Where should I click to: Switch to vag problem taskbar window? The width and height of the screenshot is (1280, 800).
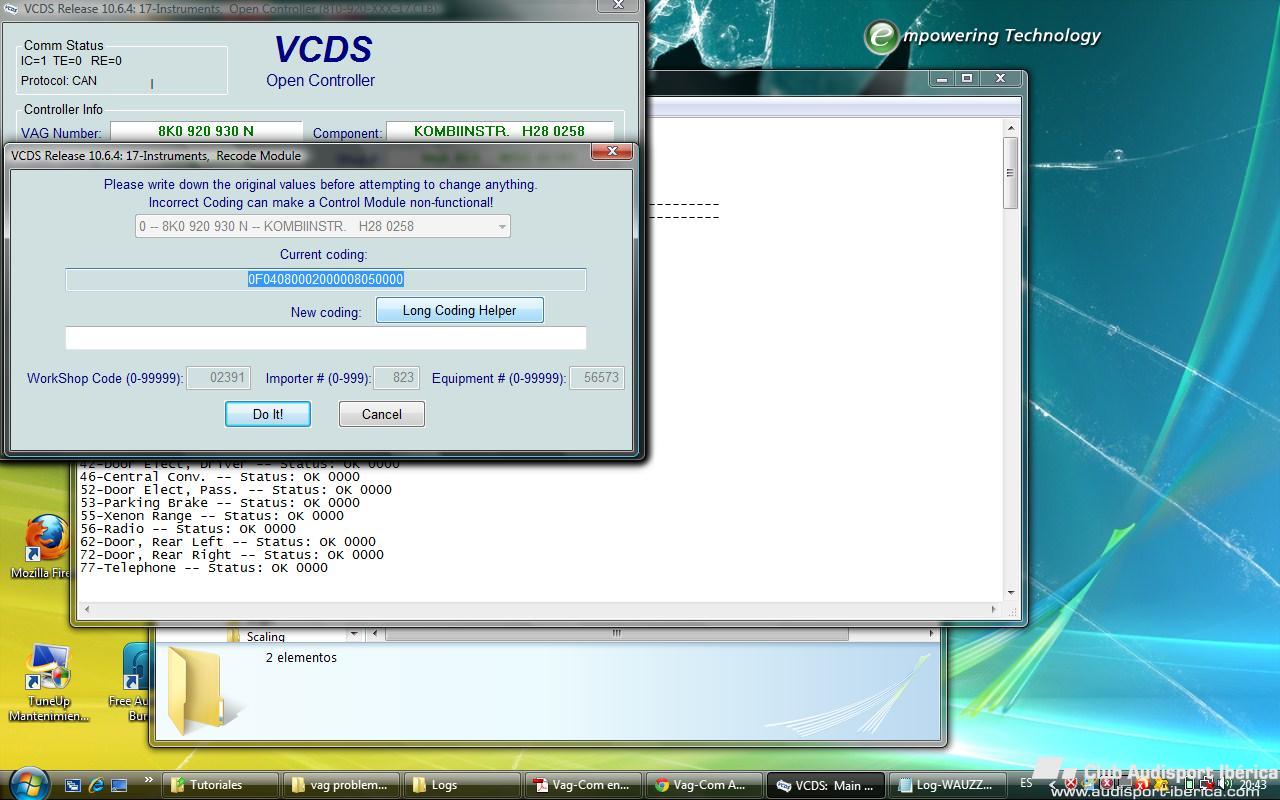(342, 785)
